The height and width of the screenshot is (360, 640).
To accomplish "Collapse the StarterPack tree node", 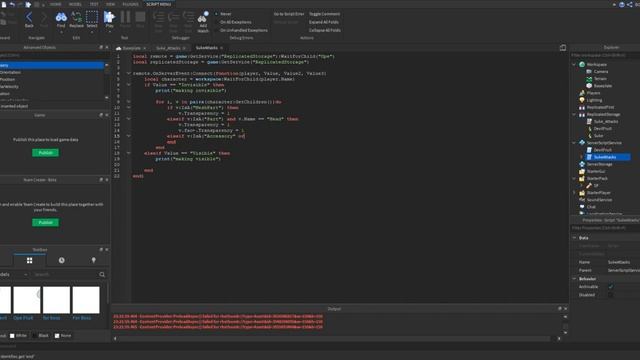I will point(574,178).
